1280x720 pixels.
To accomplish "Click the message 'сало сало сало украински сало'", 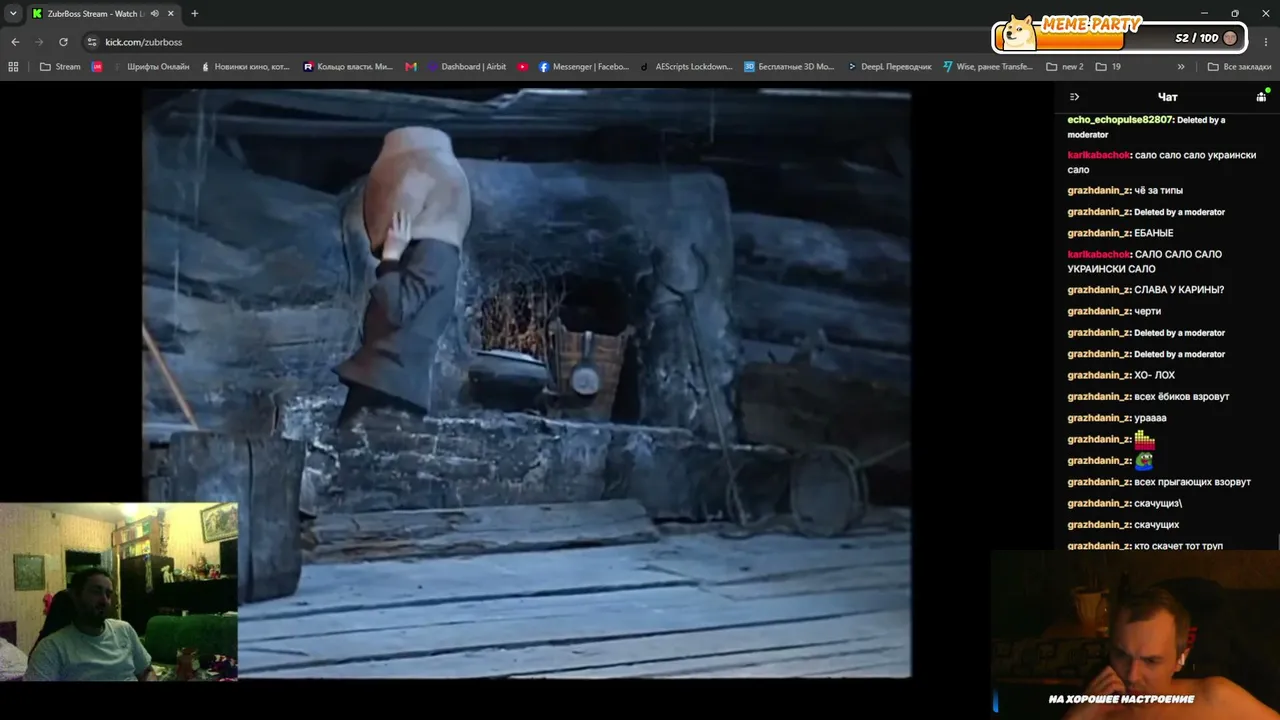I will (1162, 162).
